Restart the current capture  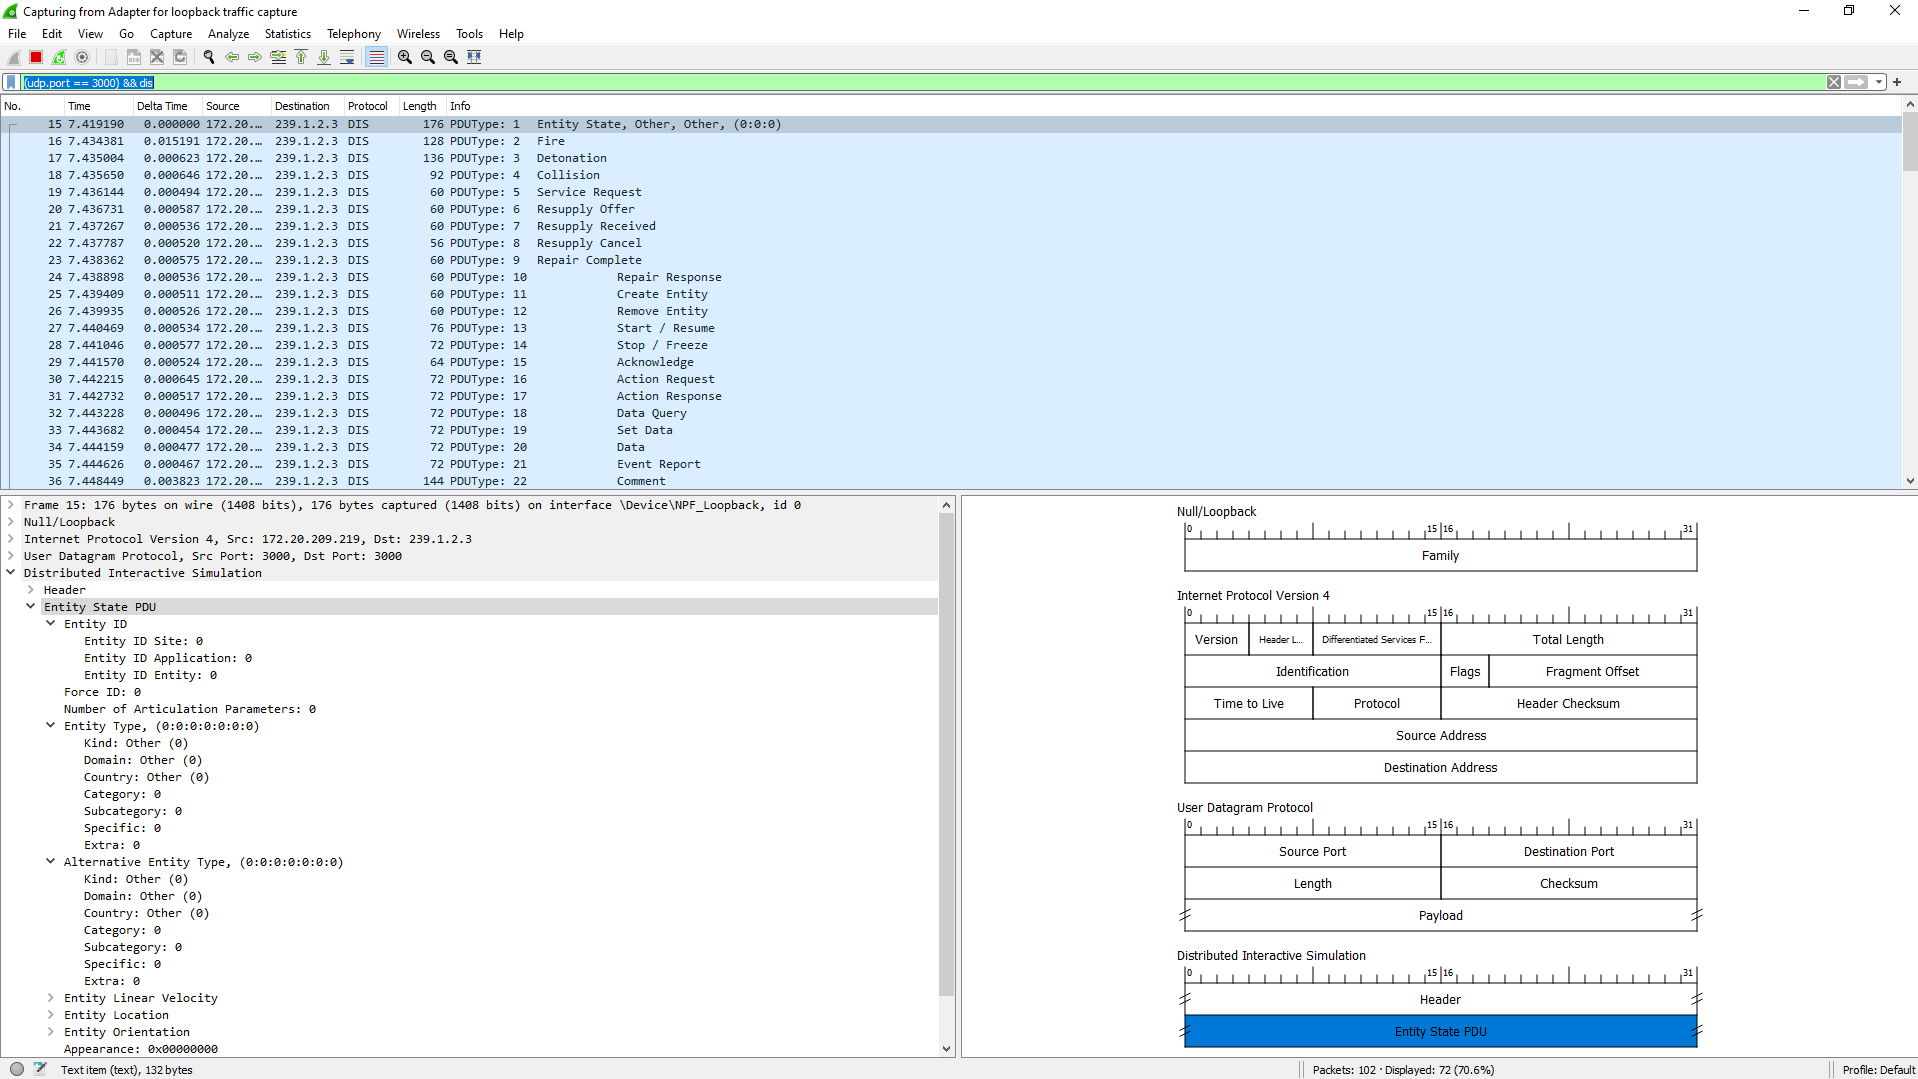pyautogui.click(x=59, y=57)
